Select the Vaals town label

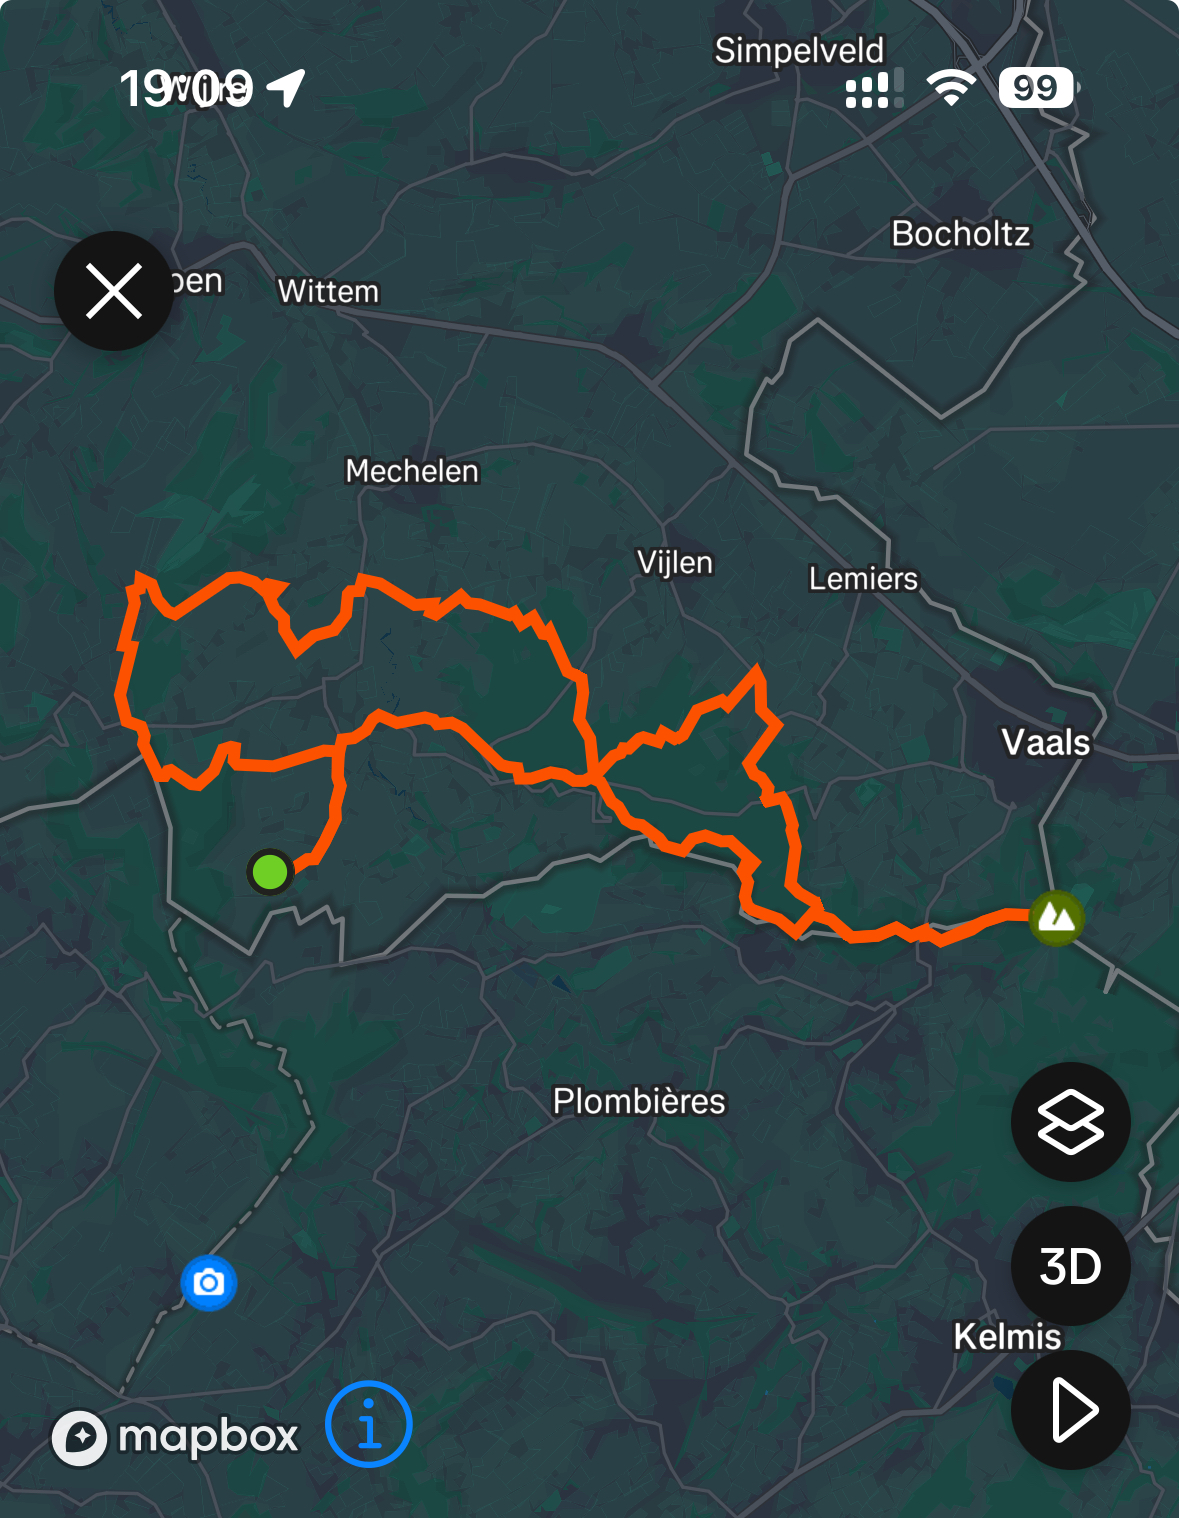coord(1046,742)
